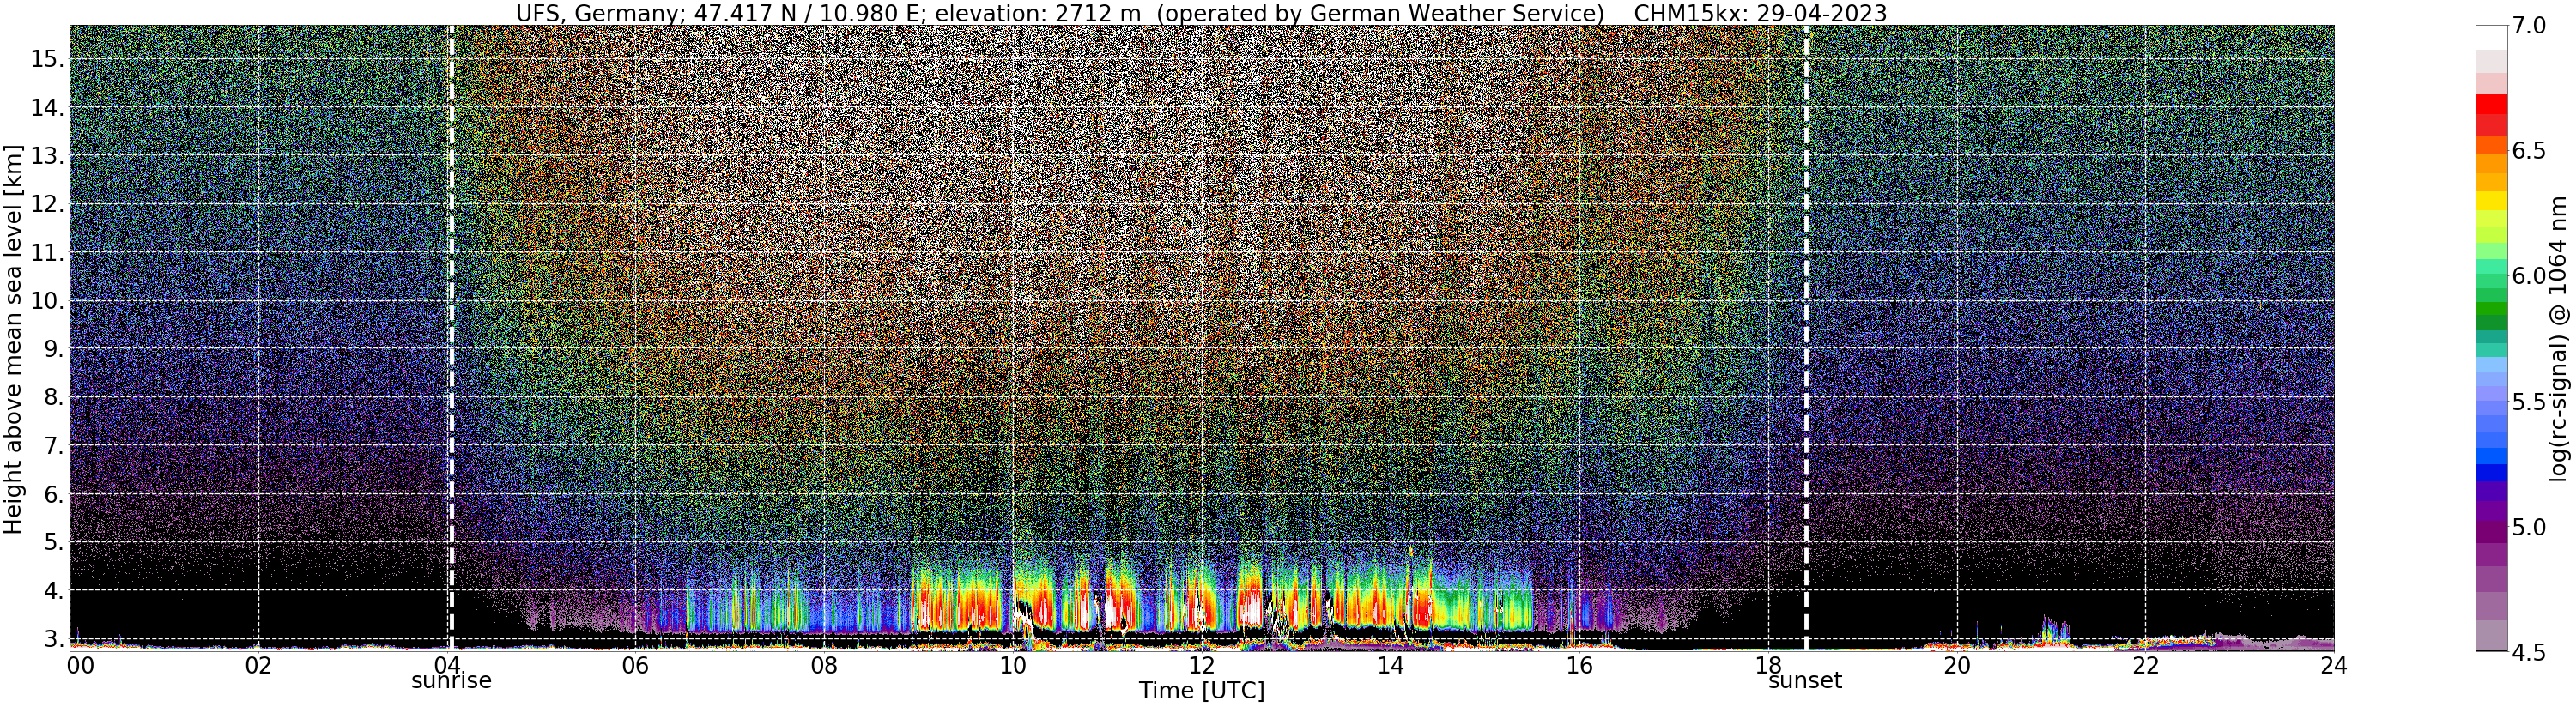The width and height of the screenshot is (2576, 707).
Task: Click the plot title text starting 'UFS, Germany'
Action: point(1060,13)
